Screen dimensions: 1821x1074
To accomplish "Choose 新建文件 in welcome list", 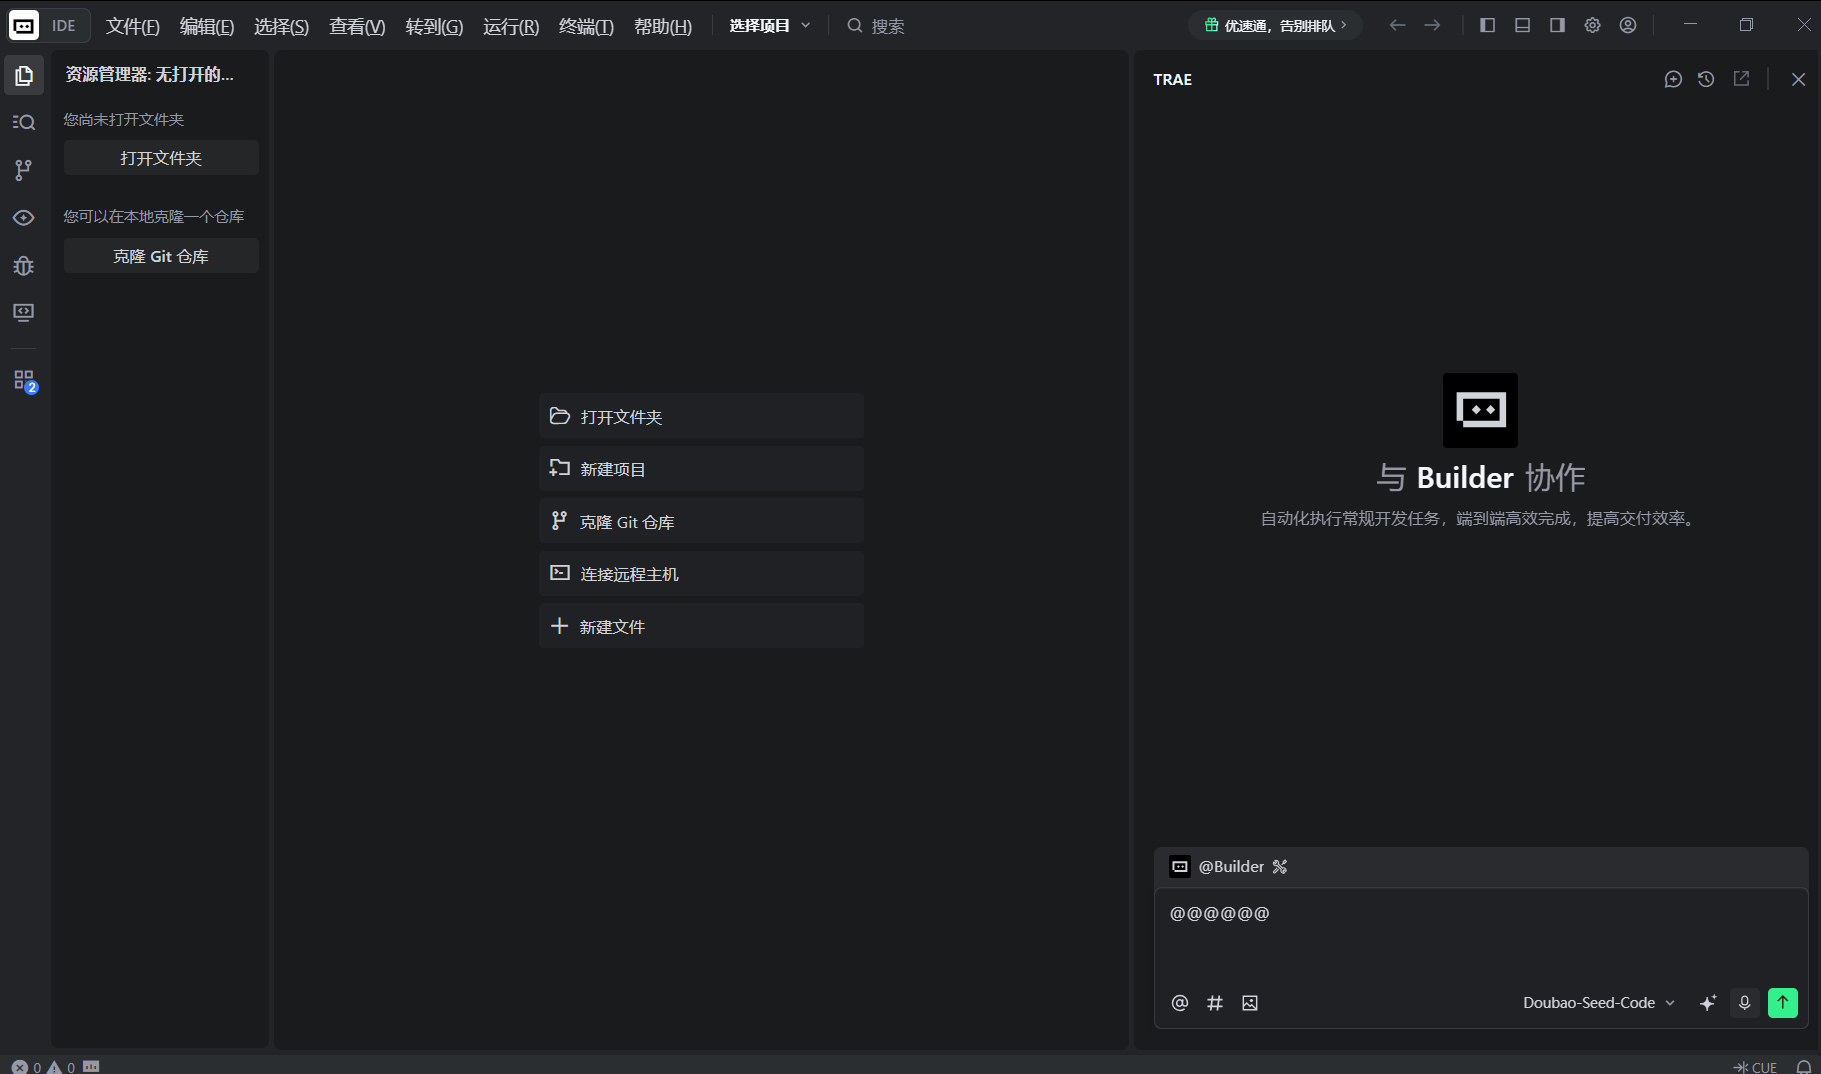I will pos(701,626).
